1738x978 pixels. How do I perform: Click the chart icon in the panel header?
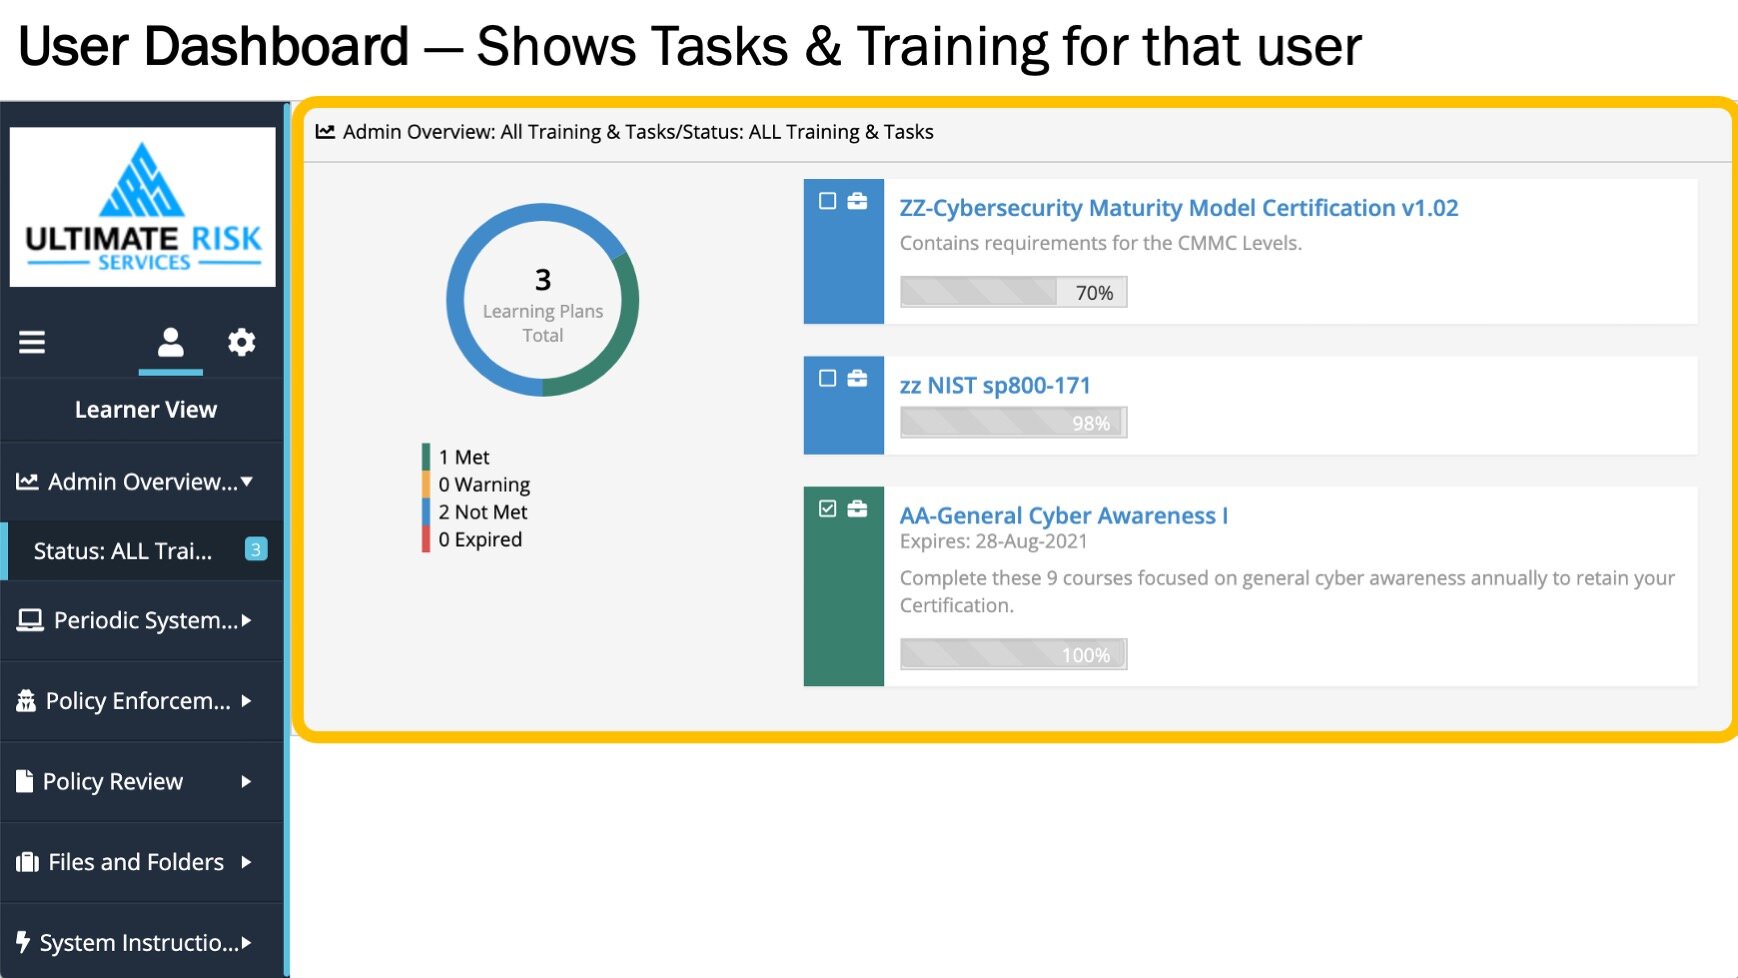pyautogui.click(x=325, y=131)
